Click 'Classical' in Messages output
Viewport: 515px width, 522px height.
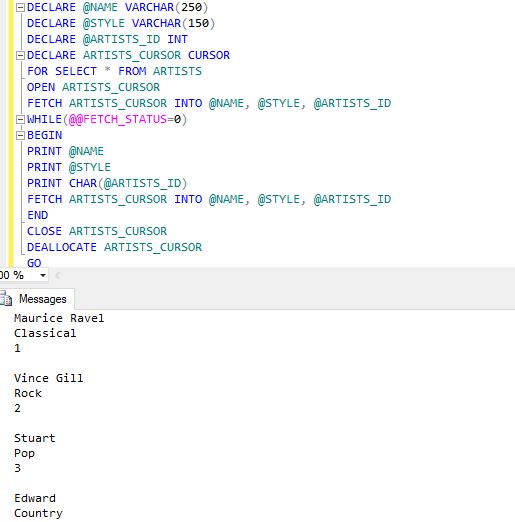[x=45, y=333]
